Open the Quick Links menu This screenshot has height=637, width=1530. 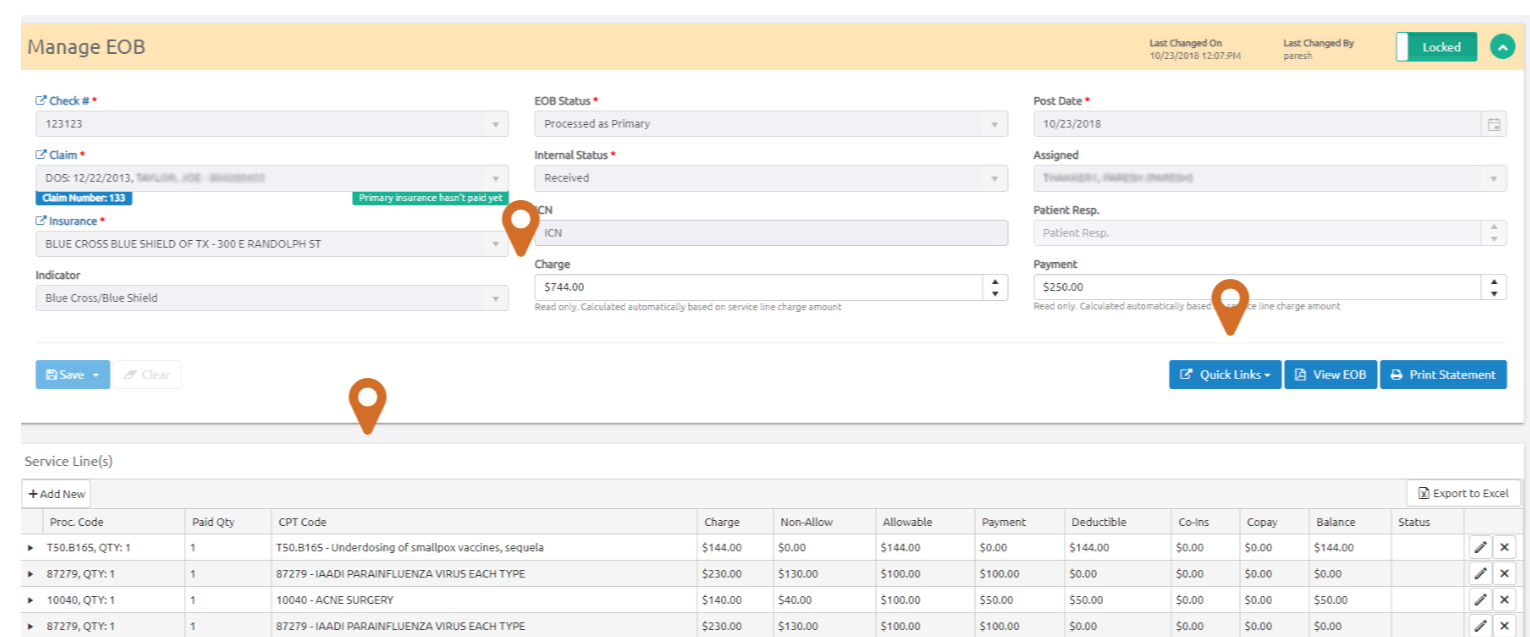tap(1224, 374)
